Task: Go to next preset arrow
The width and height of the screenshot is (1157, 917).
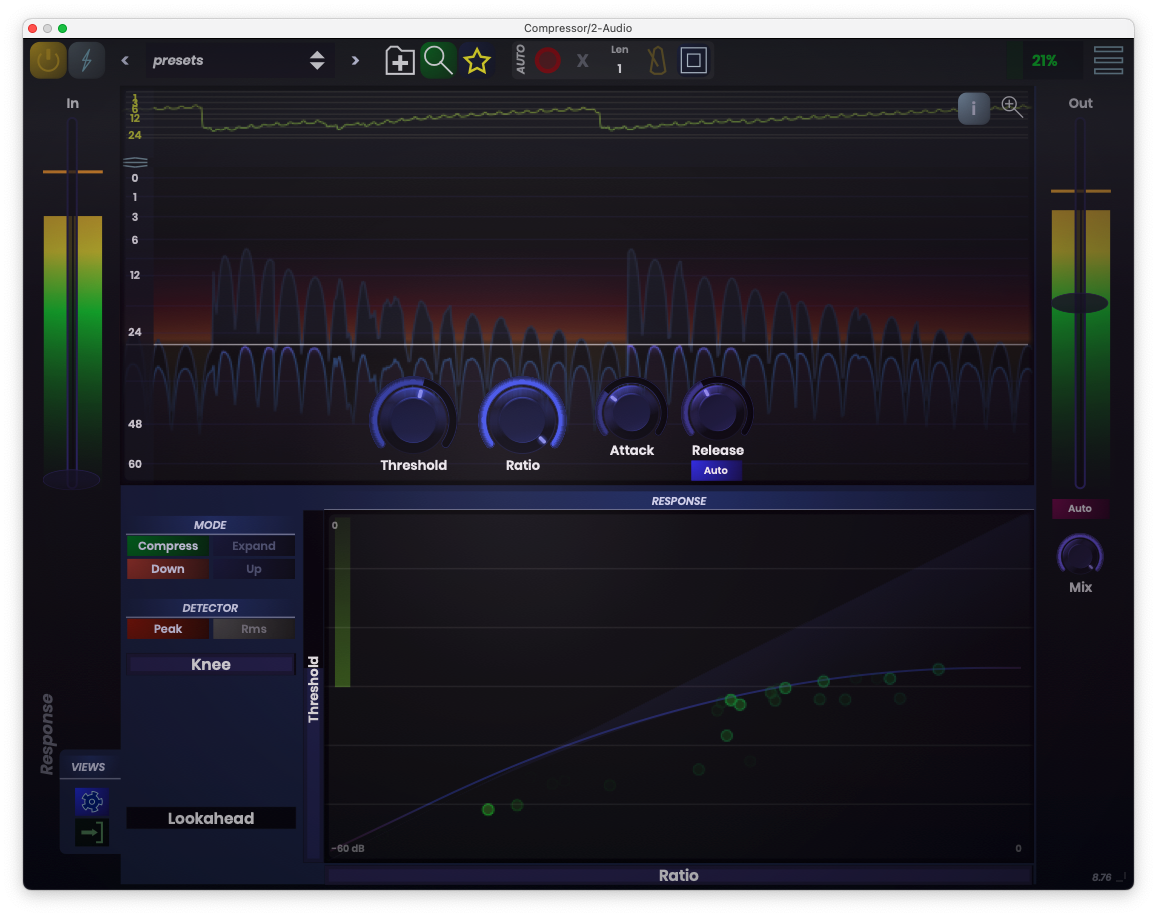Action: click(x=354, y=60)
